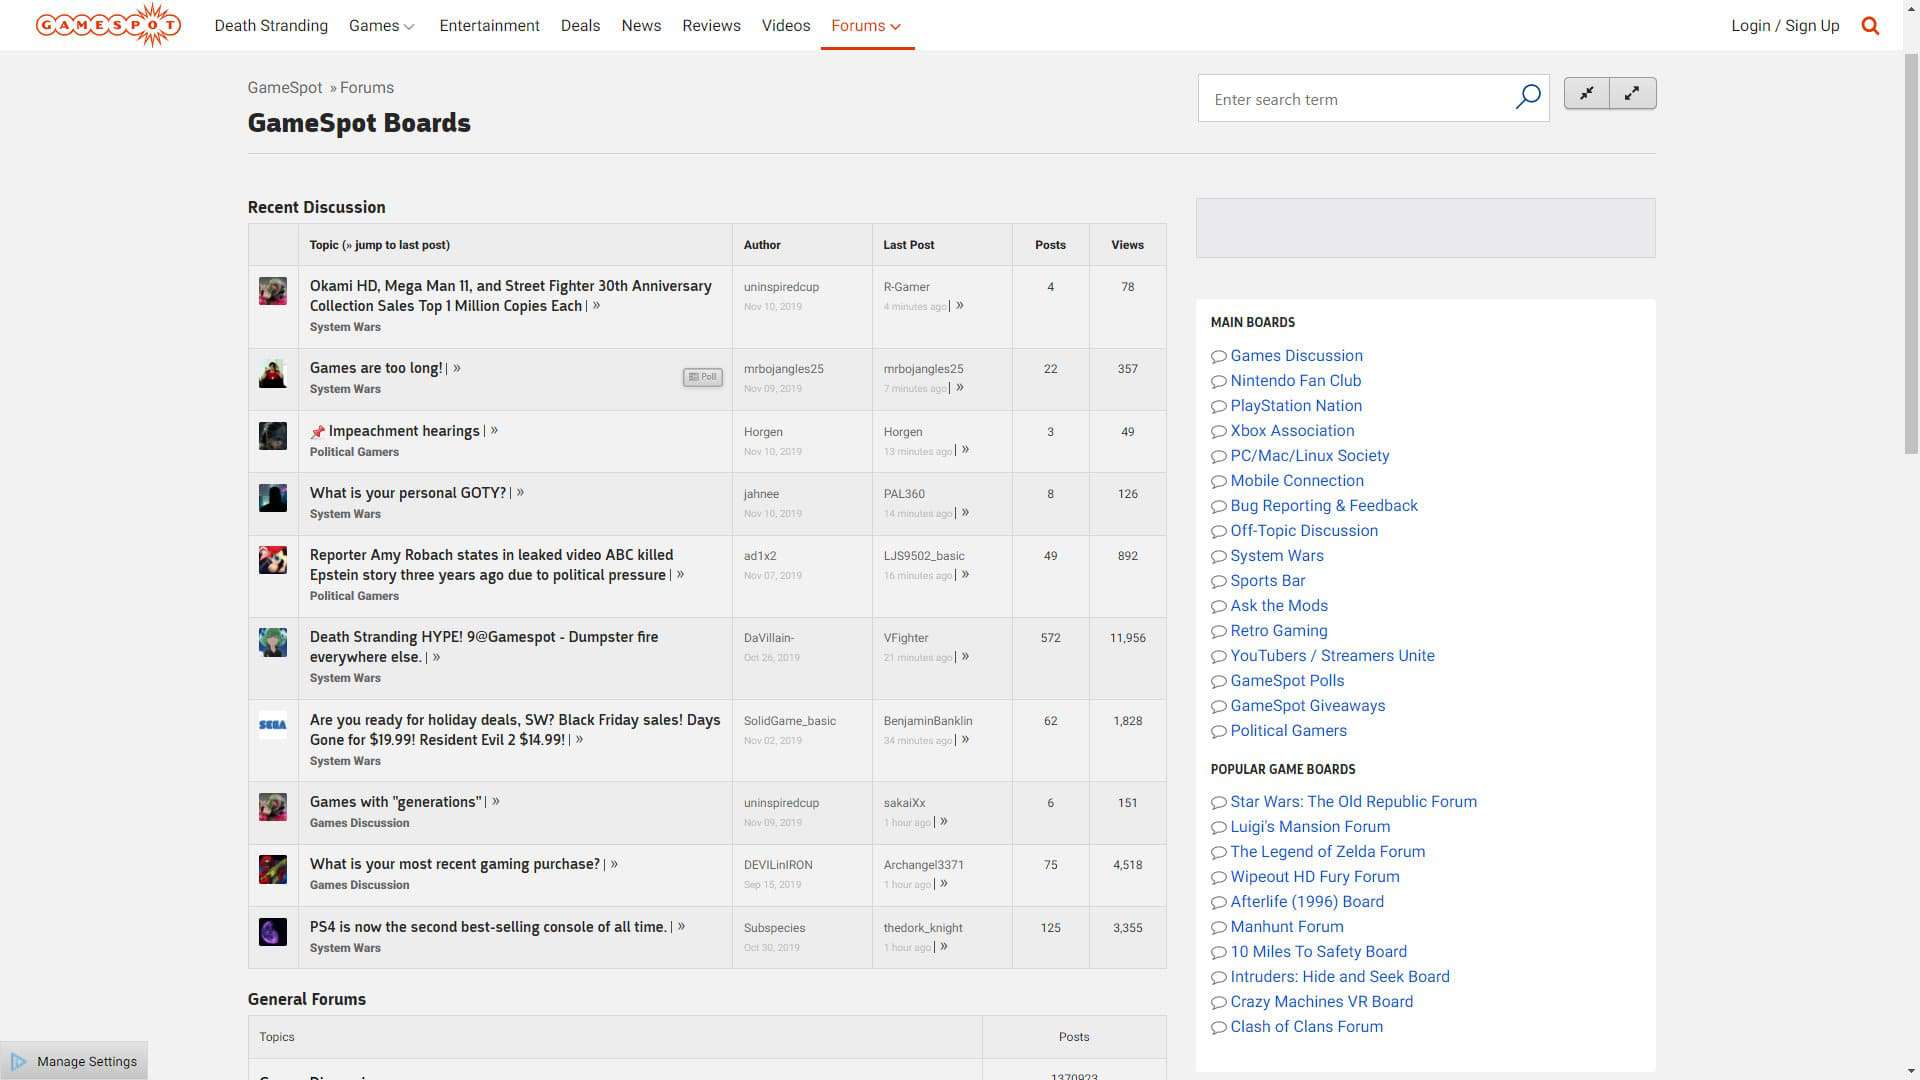This screenshot has height=1080, width=1920.
Task: Click avatar for What is your personal GOTY
Action: (x=273, y=498)
